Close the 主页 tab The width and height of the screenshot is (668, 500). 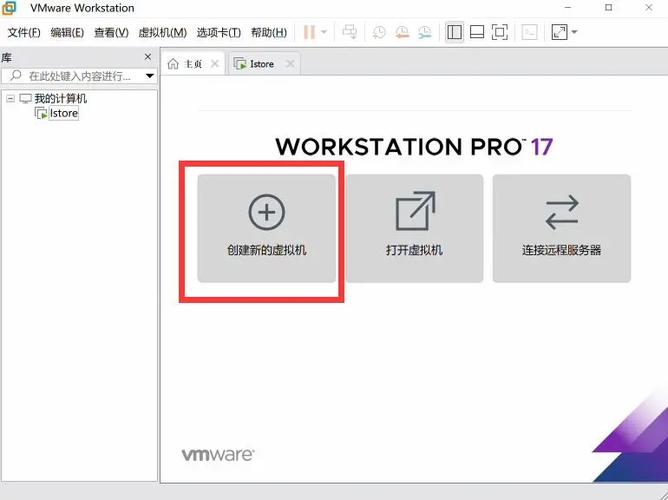coord(215,64)
